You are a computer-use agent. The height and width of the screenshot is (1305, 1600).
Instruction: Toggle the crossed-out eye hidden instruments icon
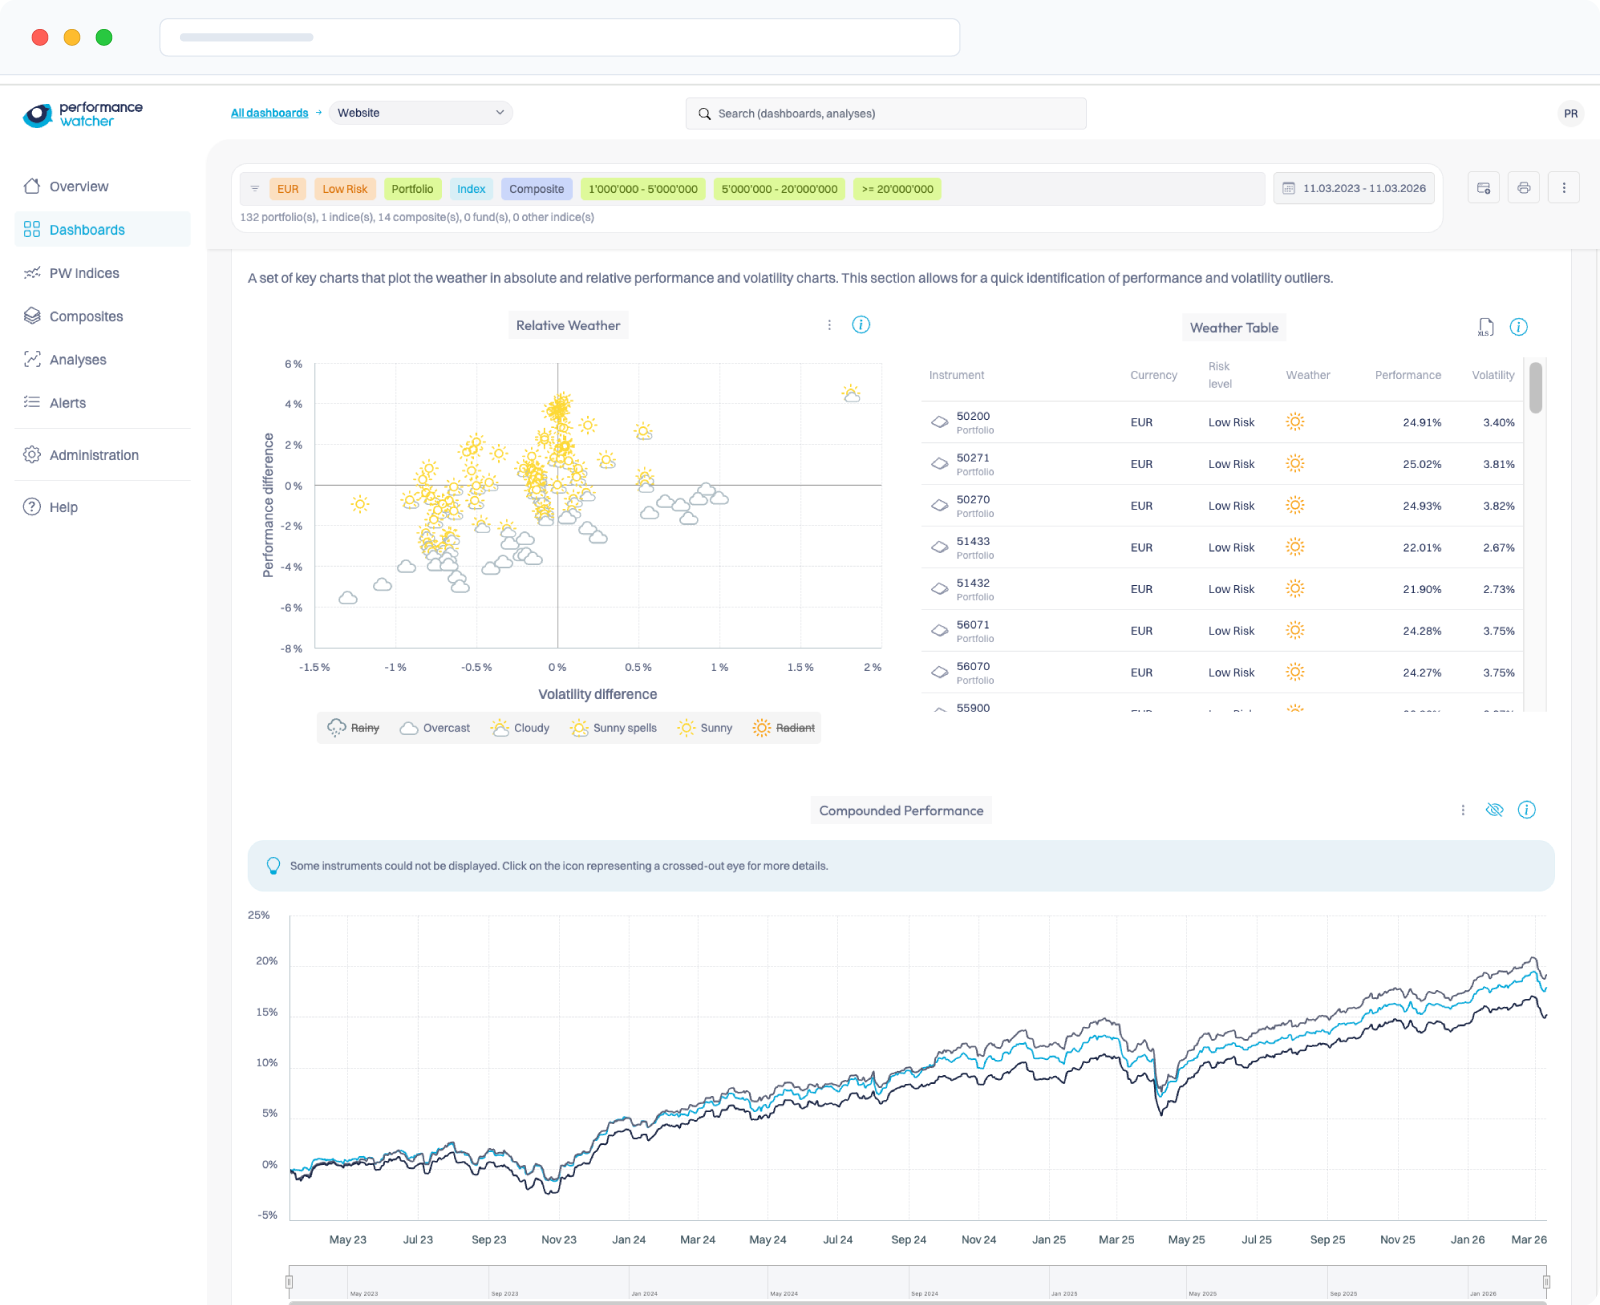tap(1494, 810)
